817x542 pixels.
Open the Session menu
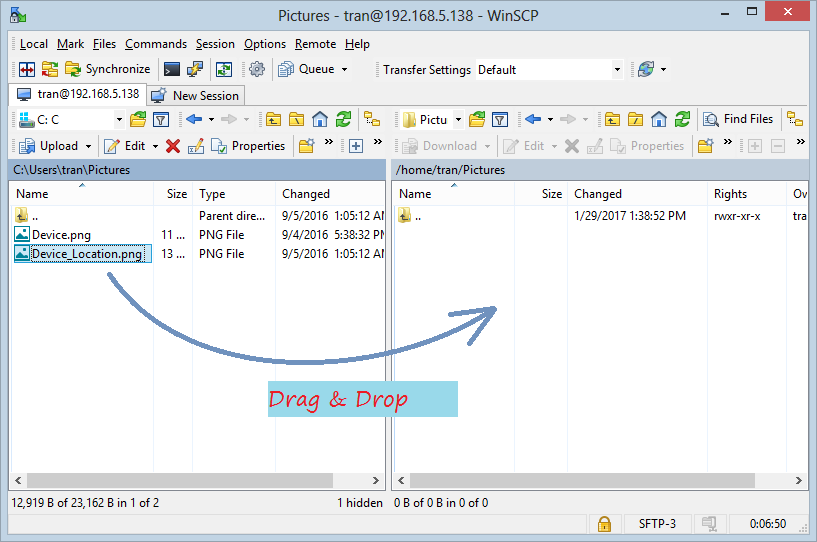coord(215,44)
